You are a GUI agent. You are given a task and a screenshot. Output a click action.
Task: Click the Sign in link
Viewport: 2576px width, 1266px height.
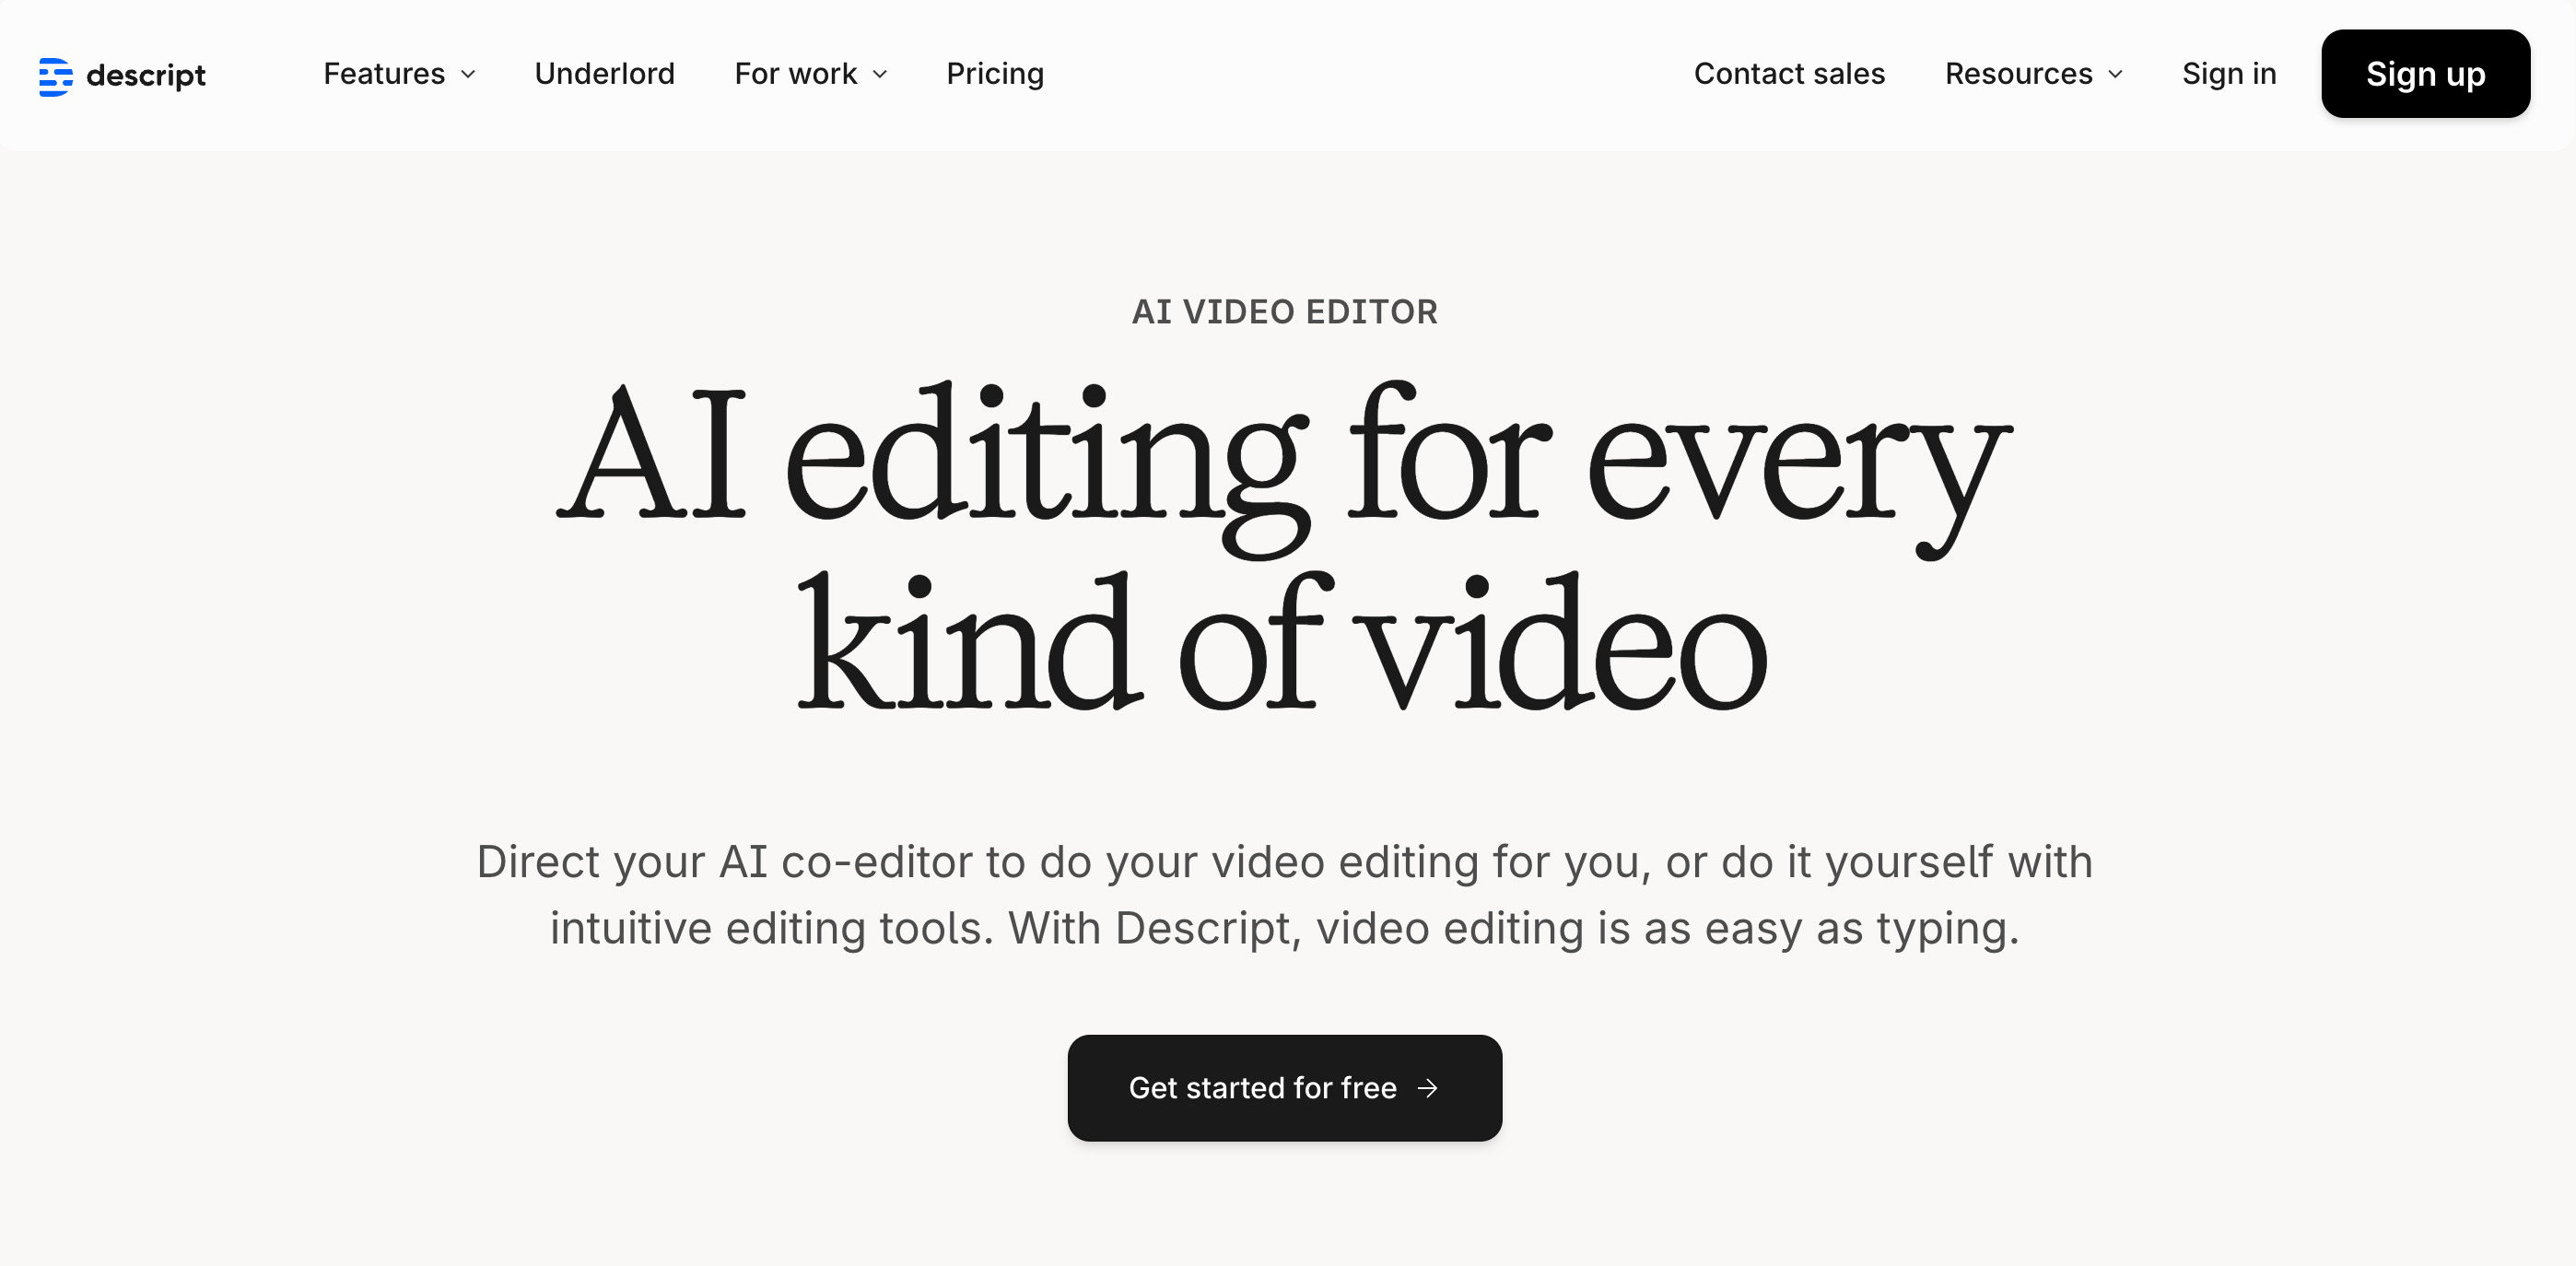pos(2229,73)
